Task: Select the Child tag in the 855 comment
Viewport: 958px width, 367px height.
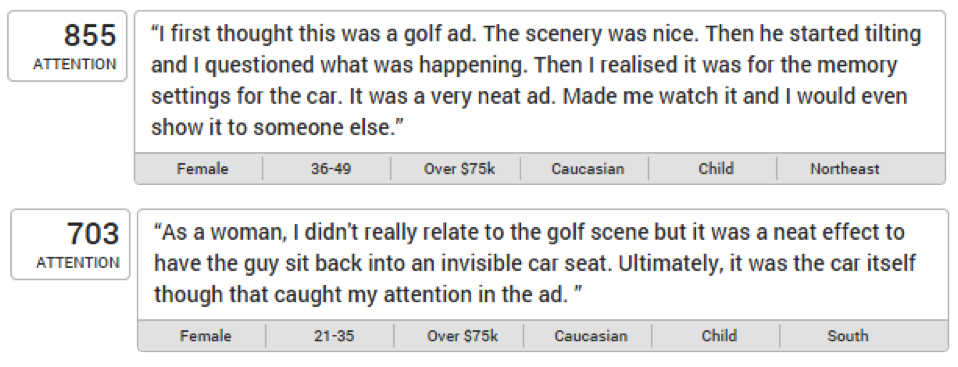Action: [716, 169]
